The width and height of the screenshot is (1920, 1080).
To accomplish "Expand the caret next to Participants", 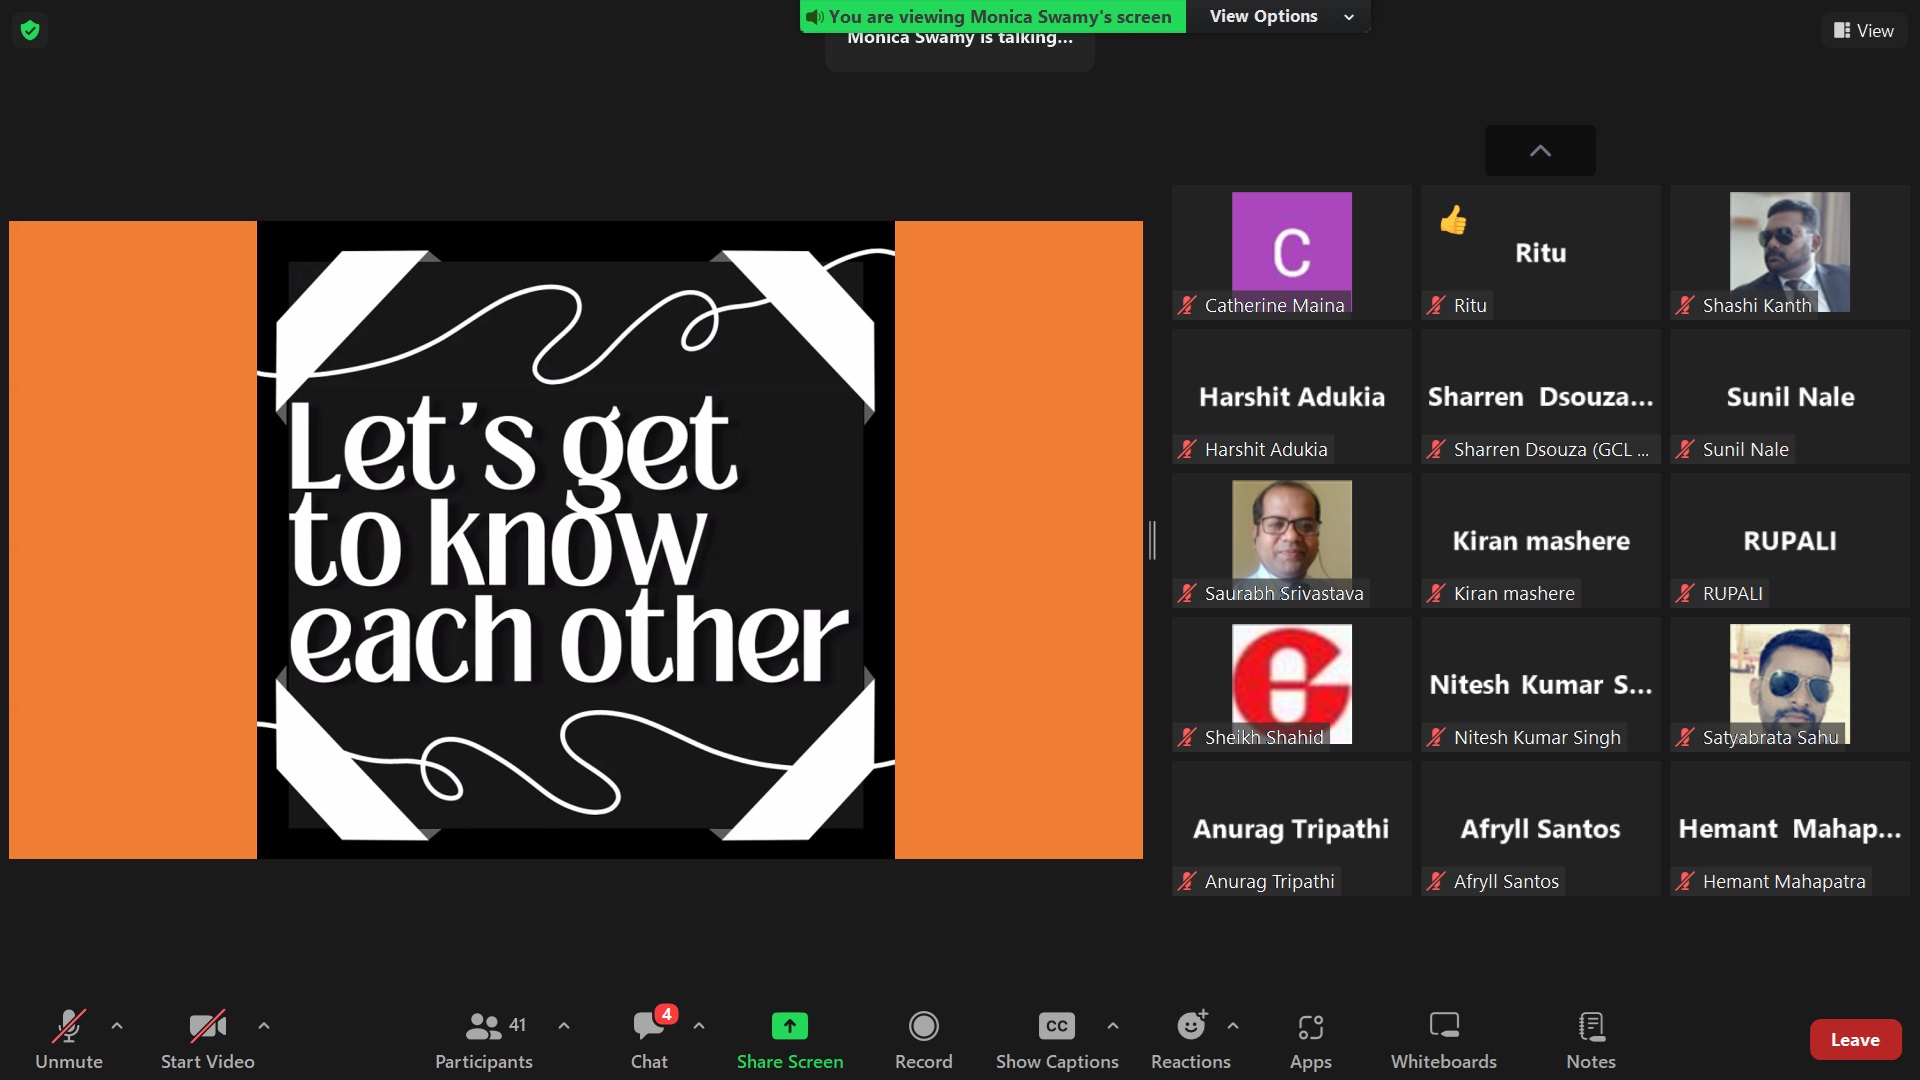I will tap(564, 1026).
